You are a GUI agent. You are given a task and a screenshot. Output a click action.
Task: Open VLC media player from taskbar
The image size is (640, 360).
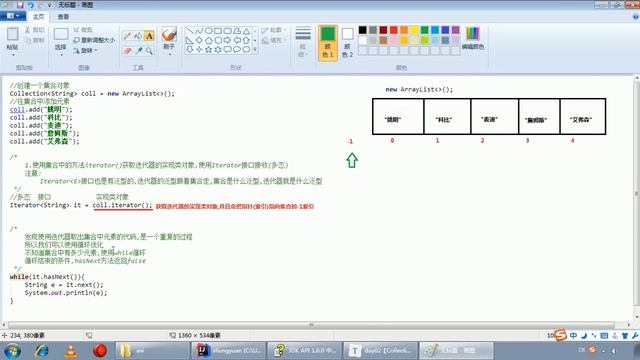pyautogui.click(x=71, y=351)
